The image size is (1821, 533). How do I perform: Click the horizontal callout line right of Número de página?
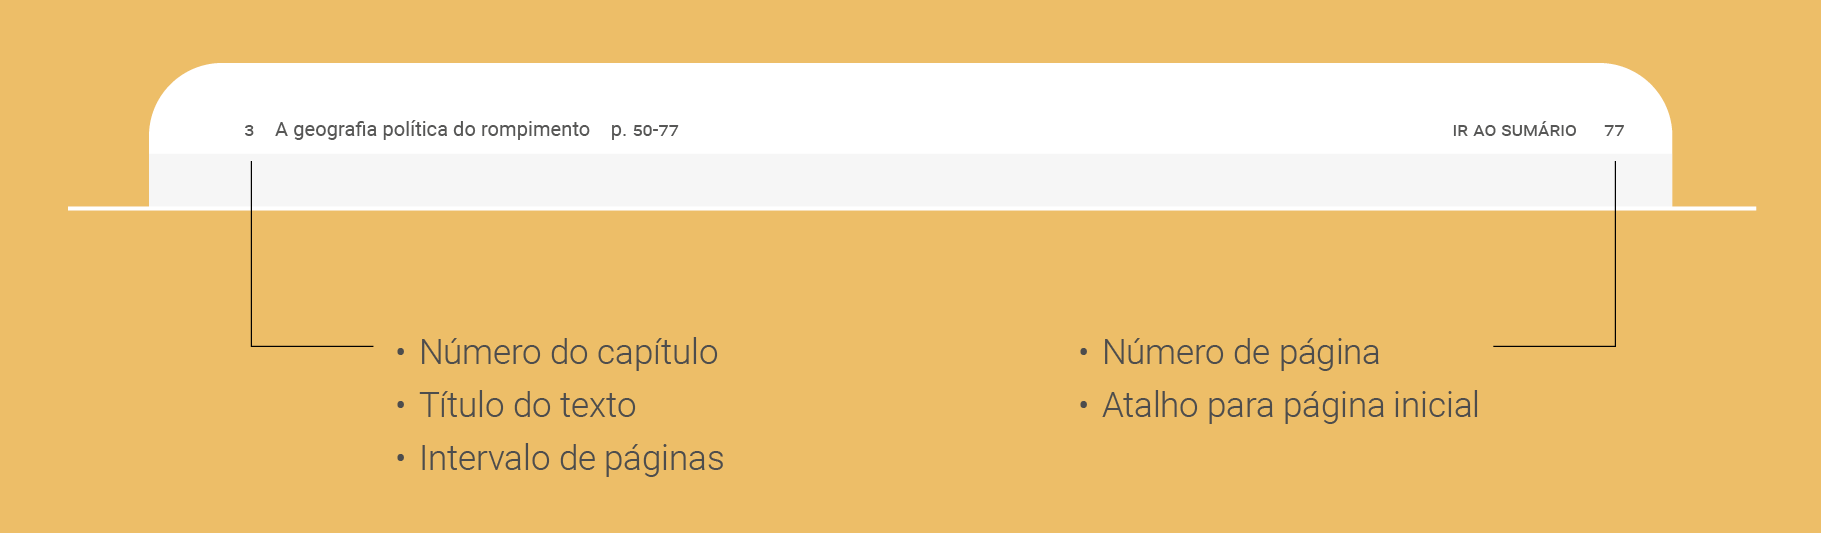pyautogui.click(x=1553, y=346)
